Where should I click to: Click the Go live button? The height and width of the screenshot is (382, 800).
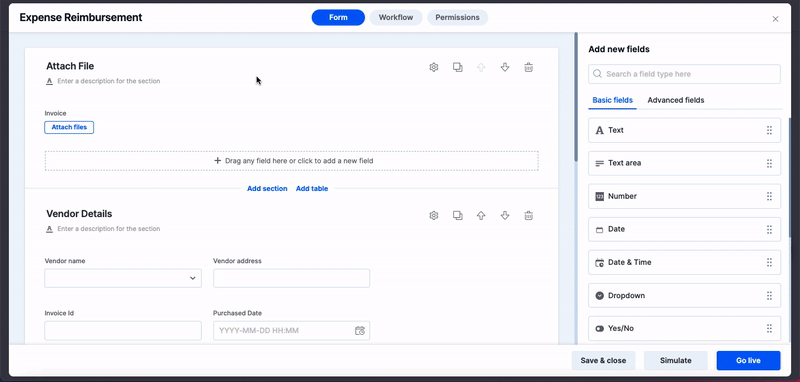pyautogui.click(x=748, y=361)
